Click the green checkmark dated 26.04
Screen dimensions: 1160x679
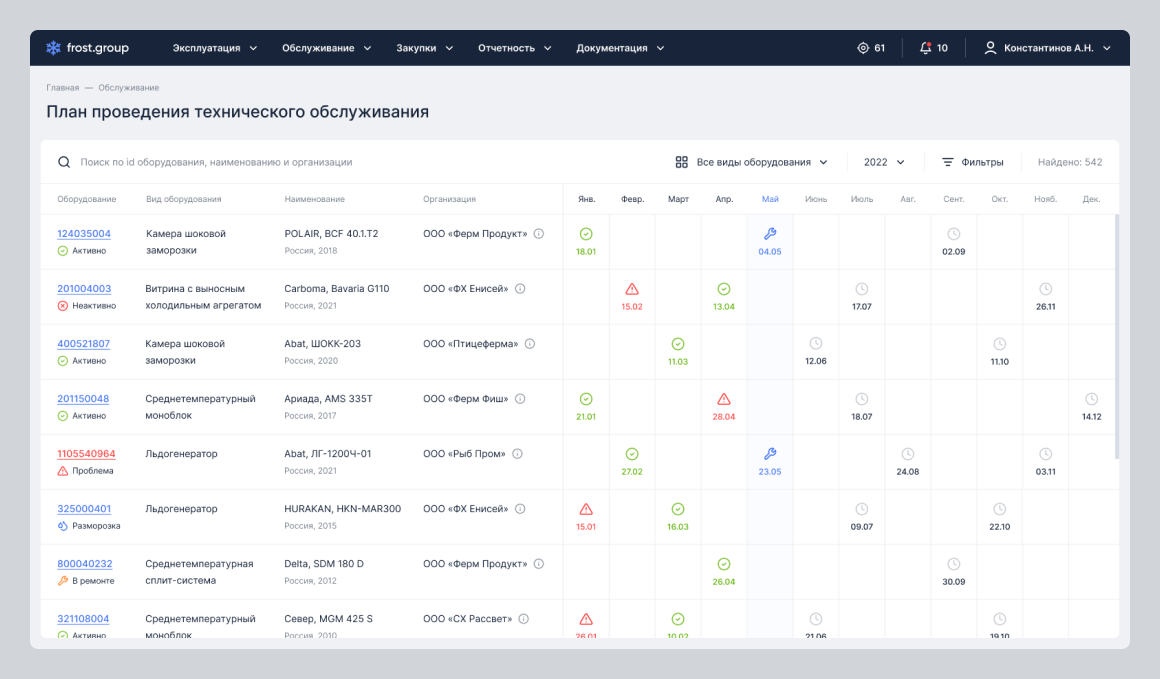click(x=724, y=564)
